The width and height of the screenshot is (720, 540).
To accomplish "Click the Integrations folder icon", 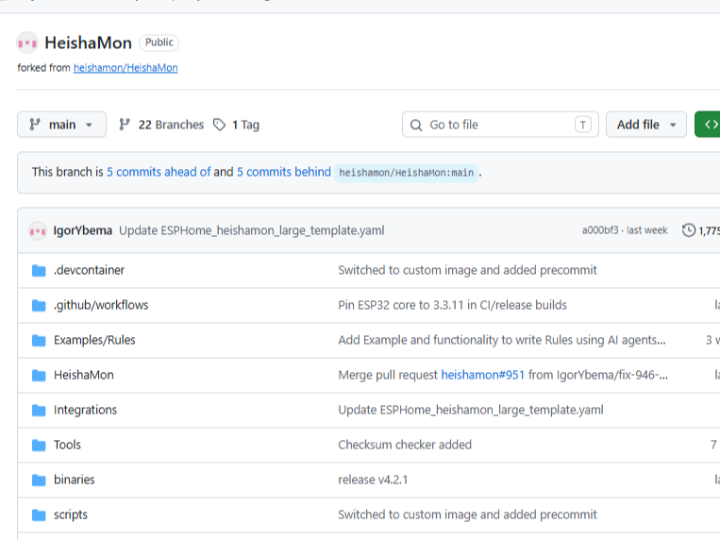I will 39,410.
